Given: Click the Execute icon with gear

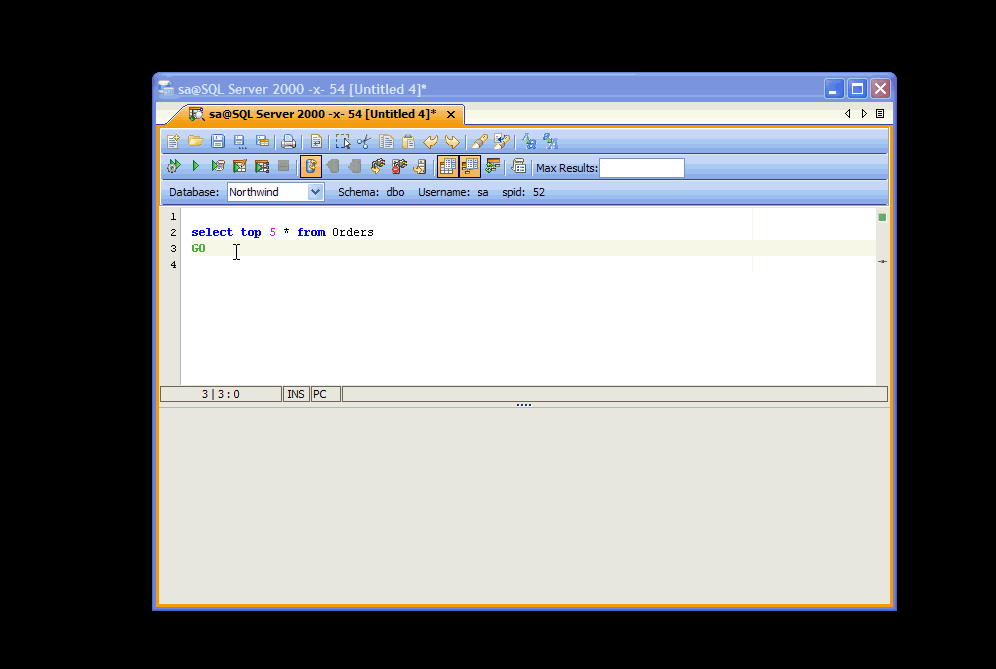Looking at the screenshot, I should click(173, 166).
